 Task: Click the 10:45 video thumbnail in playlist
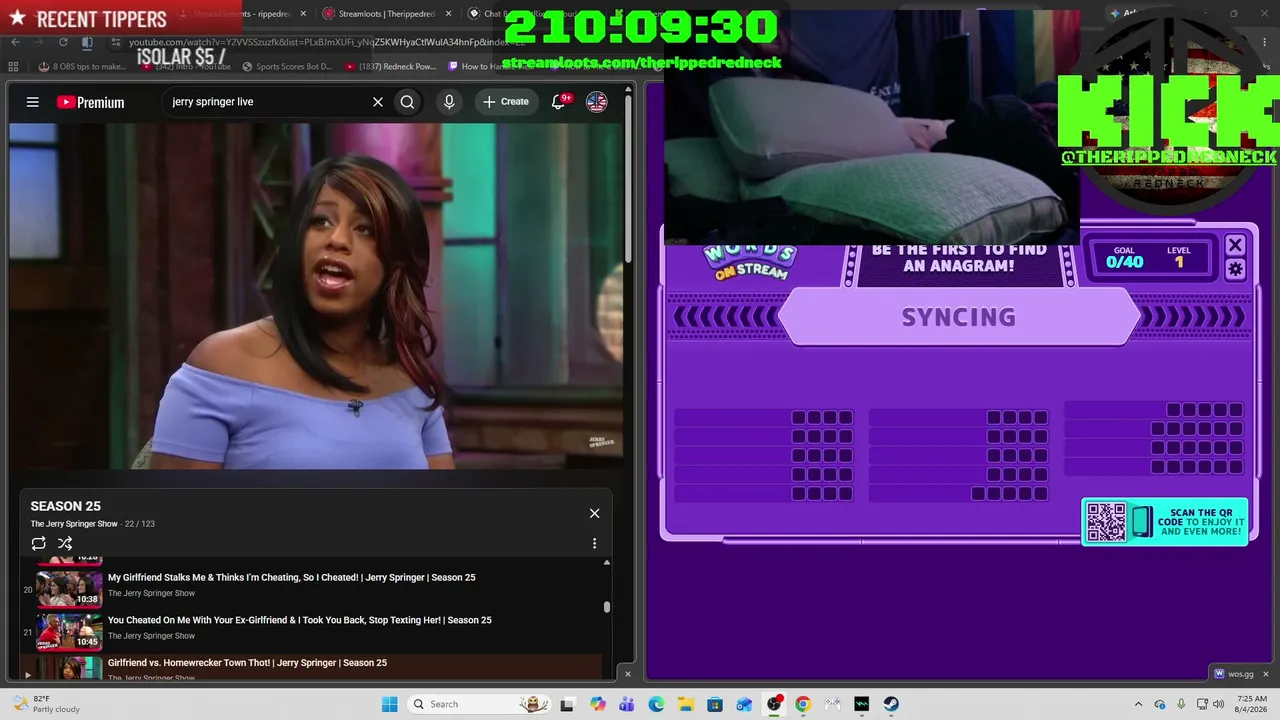pyautogui.click(x=70, y=632)
